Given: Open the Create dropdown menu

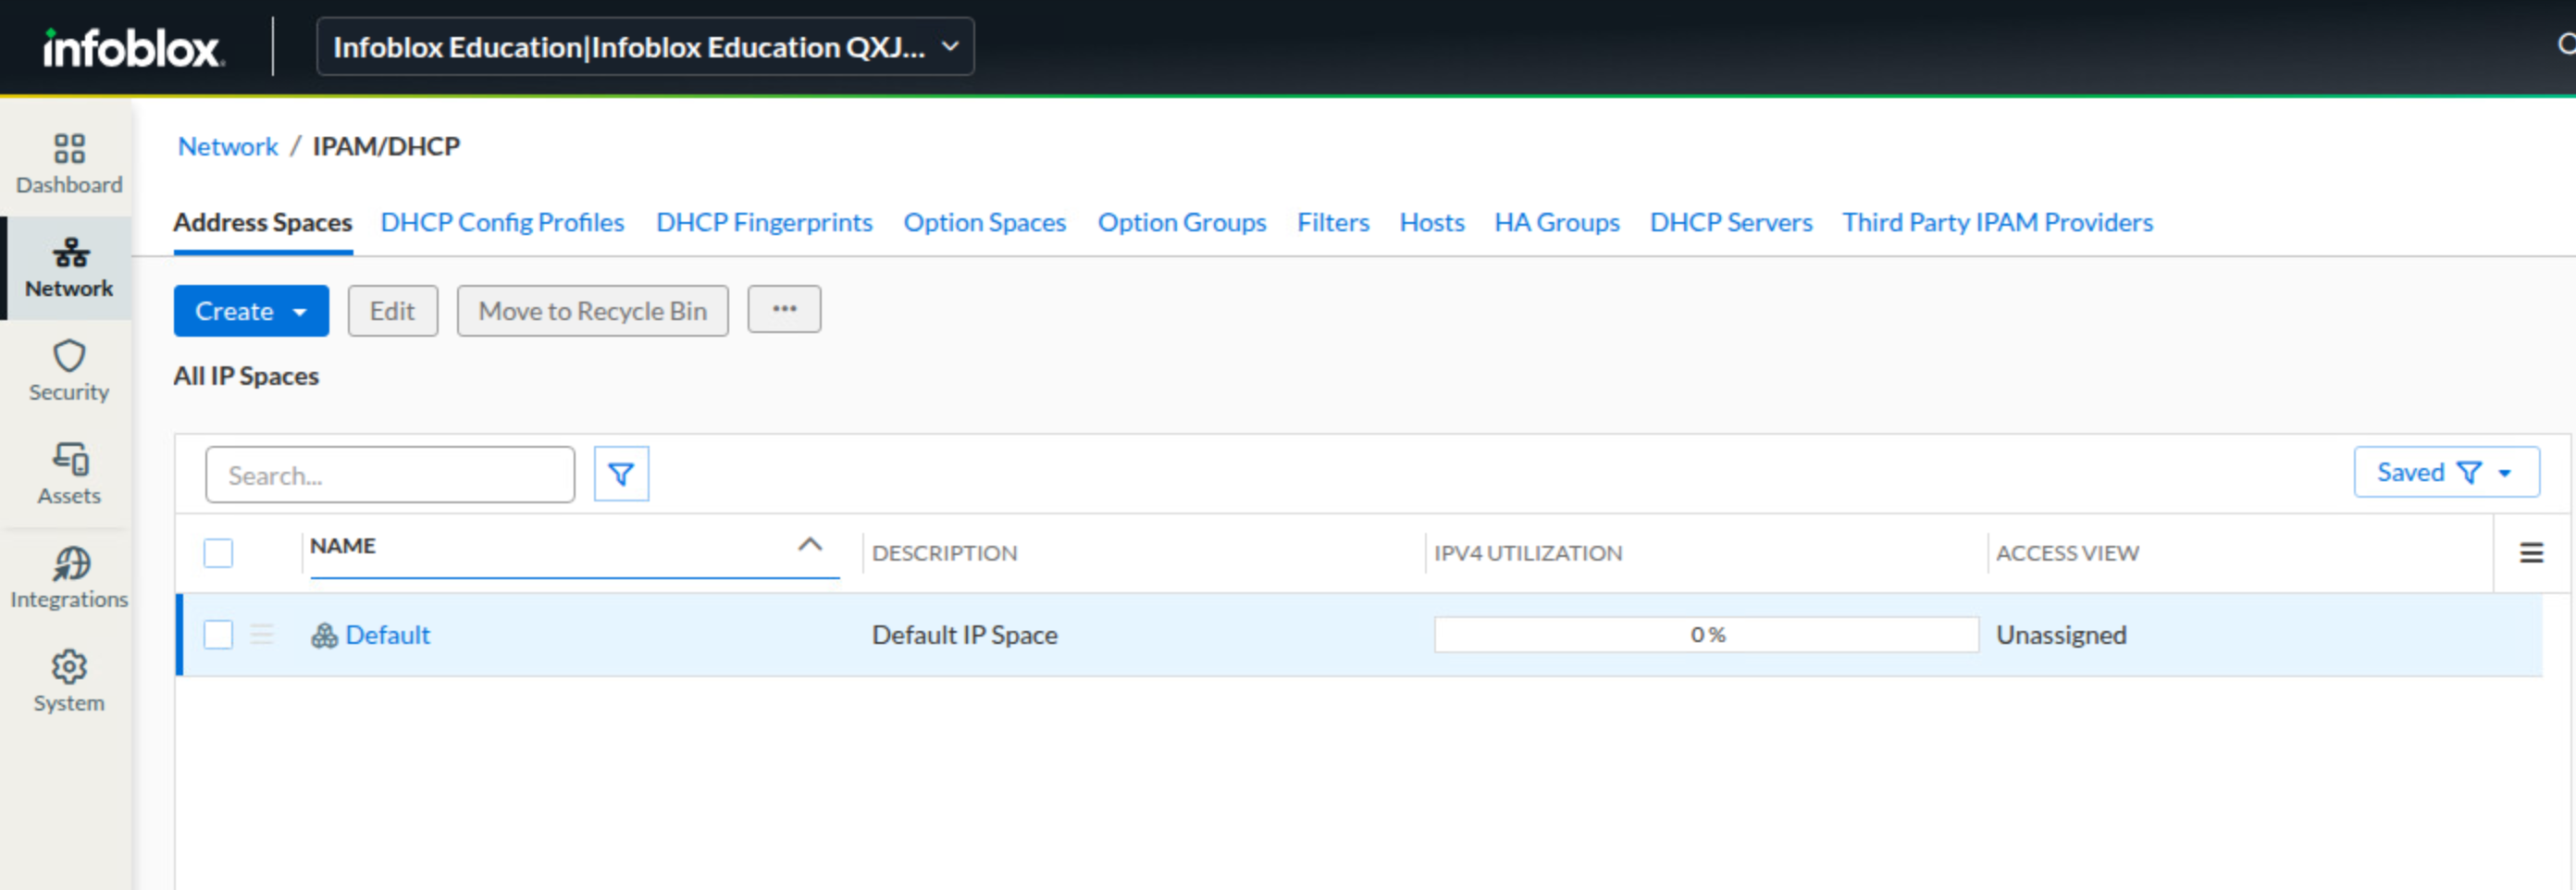Looking at the screenshot, I should coord(251,311).
